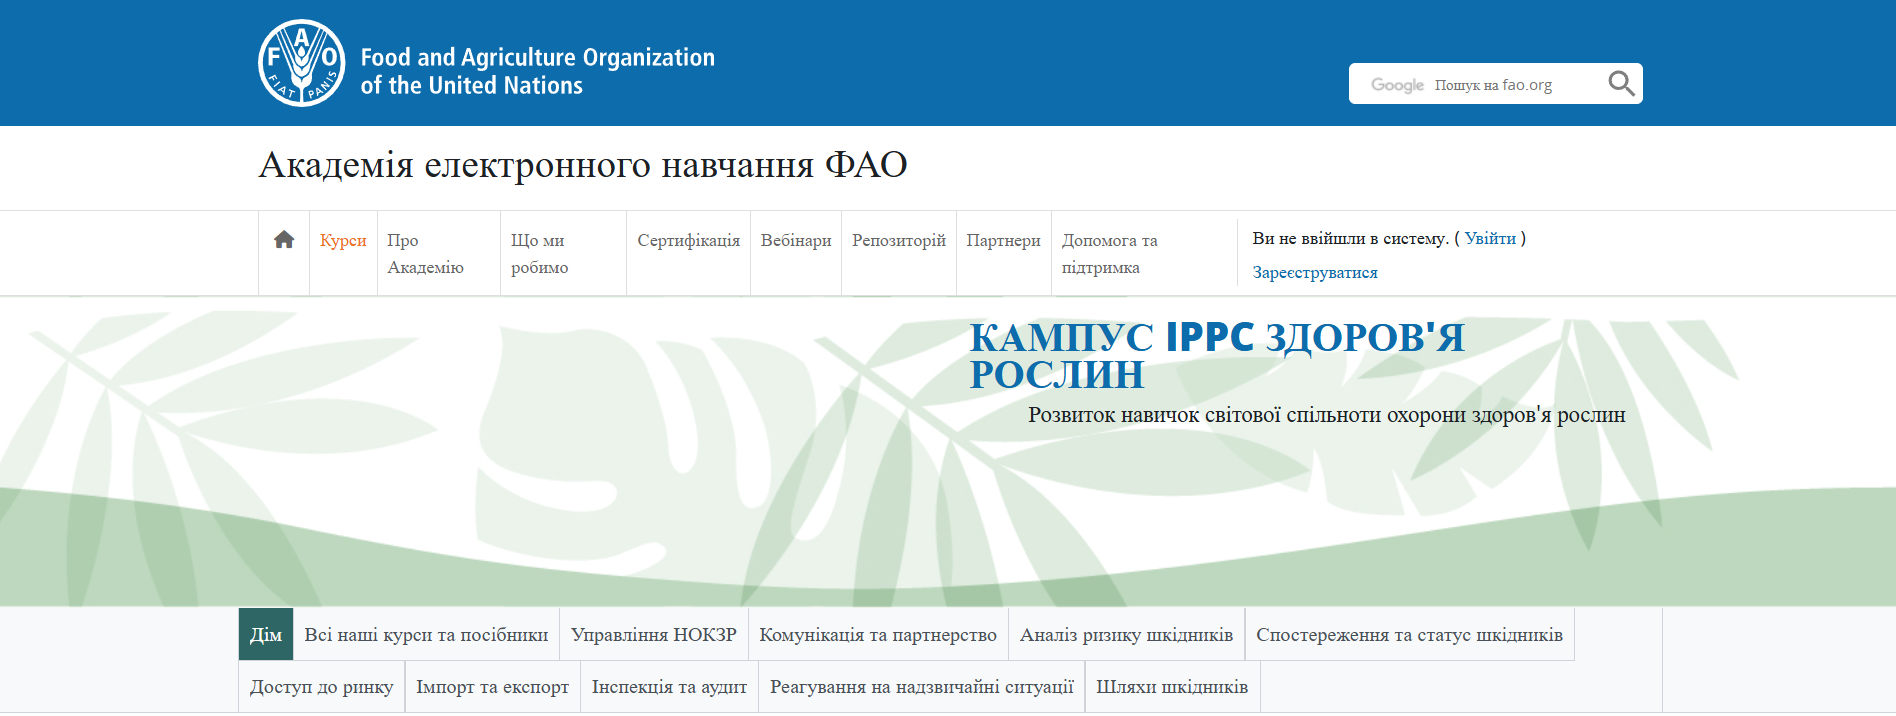This screenshot has height=716, width=1896.
Task: Navigate to Вебінари
Action: pos(796,241)
